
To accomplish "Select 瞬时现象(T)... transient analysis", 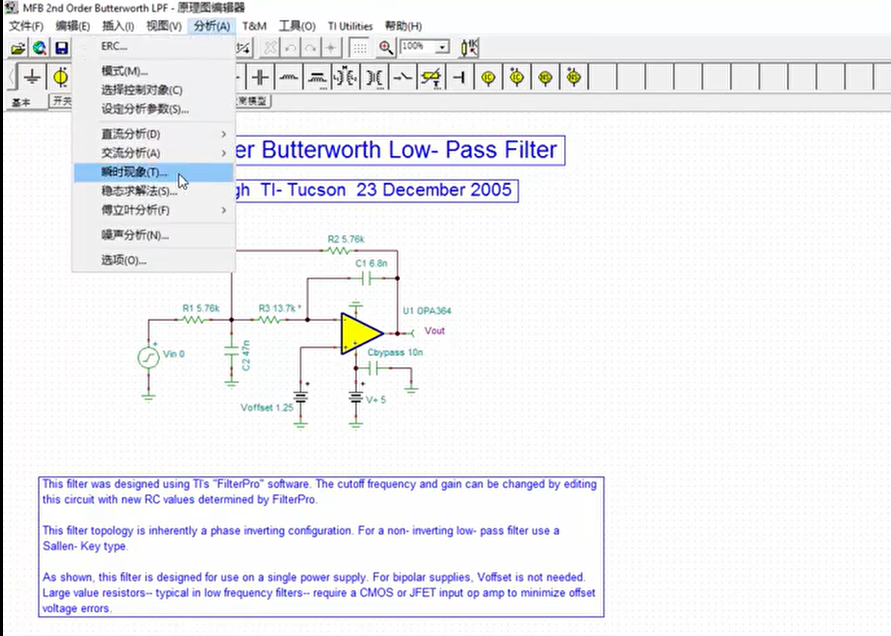I will tap(153, 172).
